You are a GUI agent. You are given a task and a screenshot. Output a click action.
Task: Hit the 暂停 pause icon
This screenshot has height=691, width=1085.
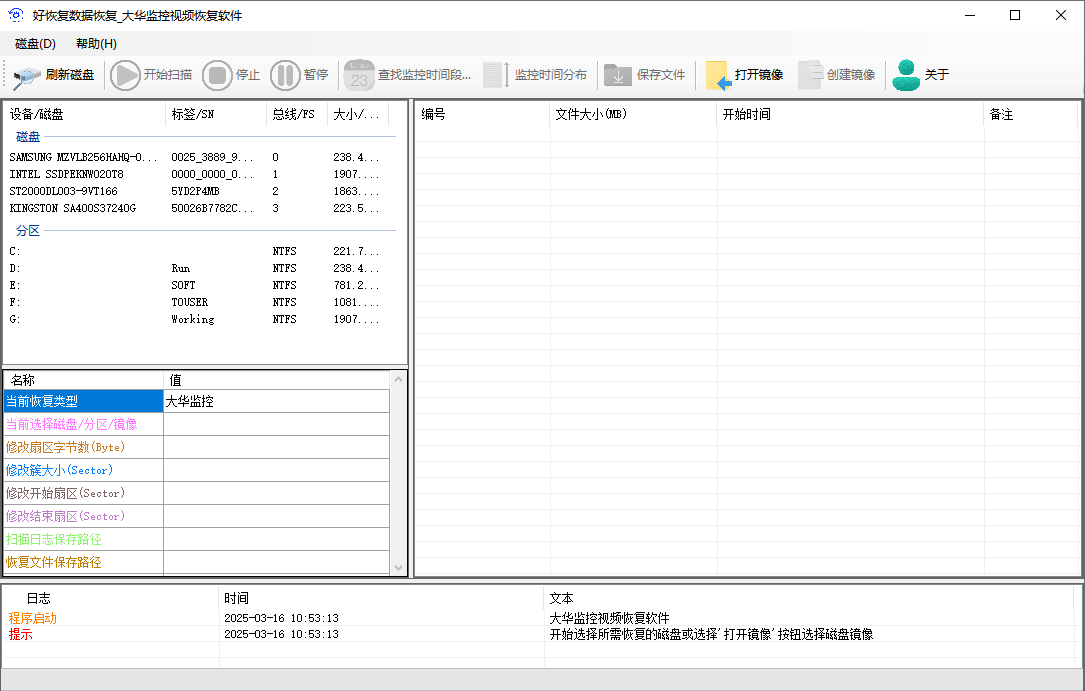click(285, 75)
